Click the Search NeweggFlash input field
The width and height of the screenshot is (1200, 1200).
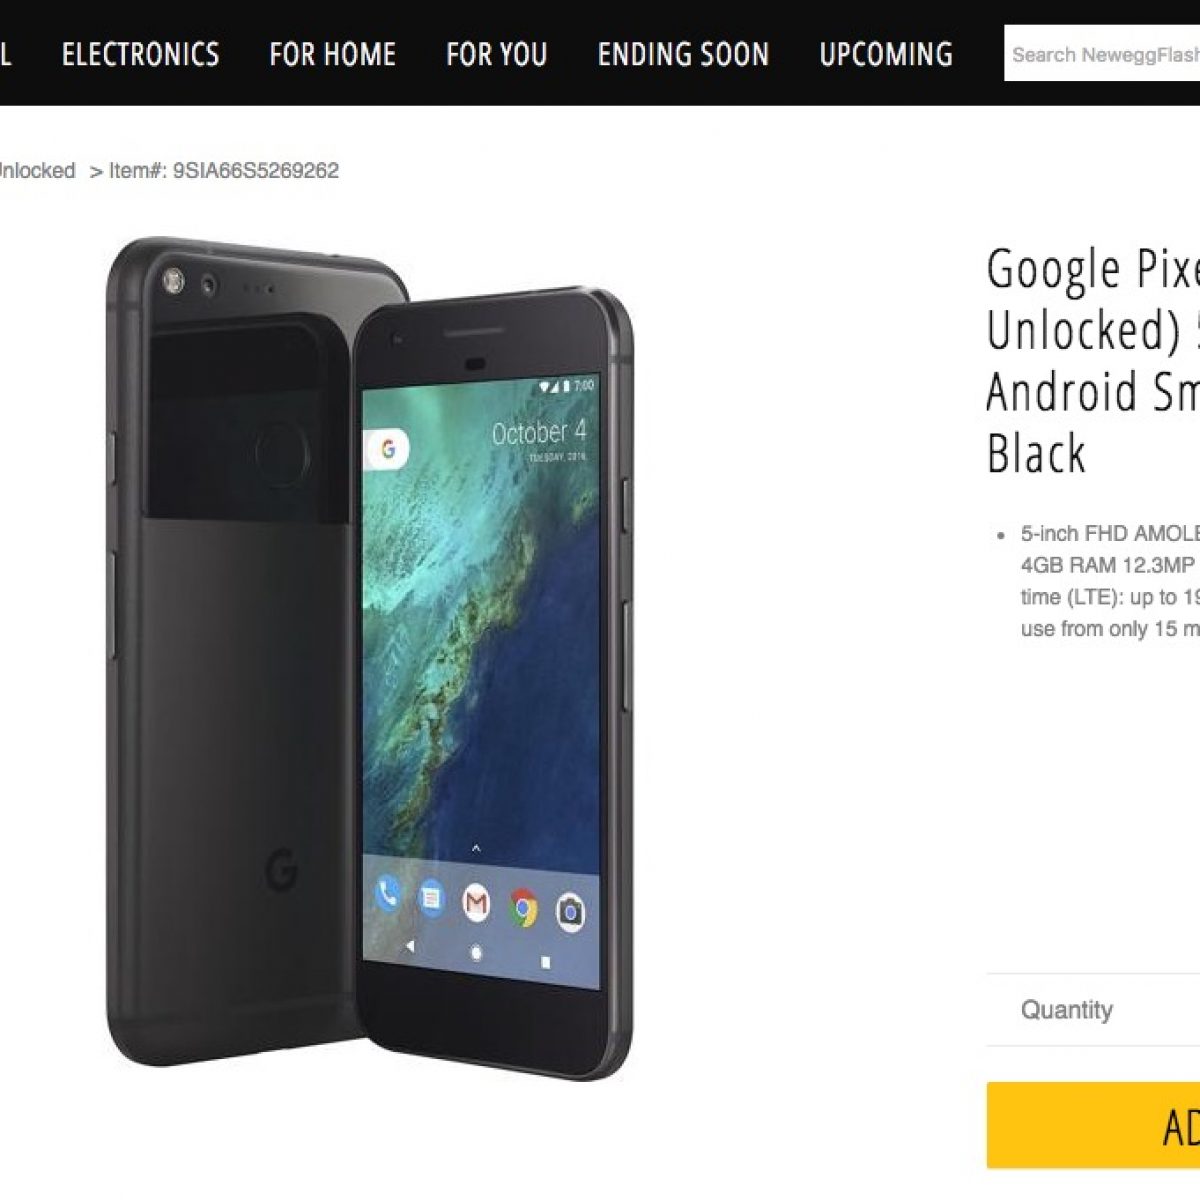point(1102,54)
